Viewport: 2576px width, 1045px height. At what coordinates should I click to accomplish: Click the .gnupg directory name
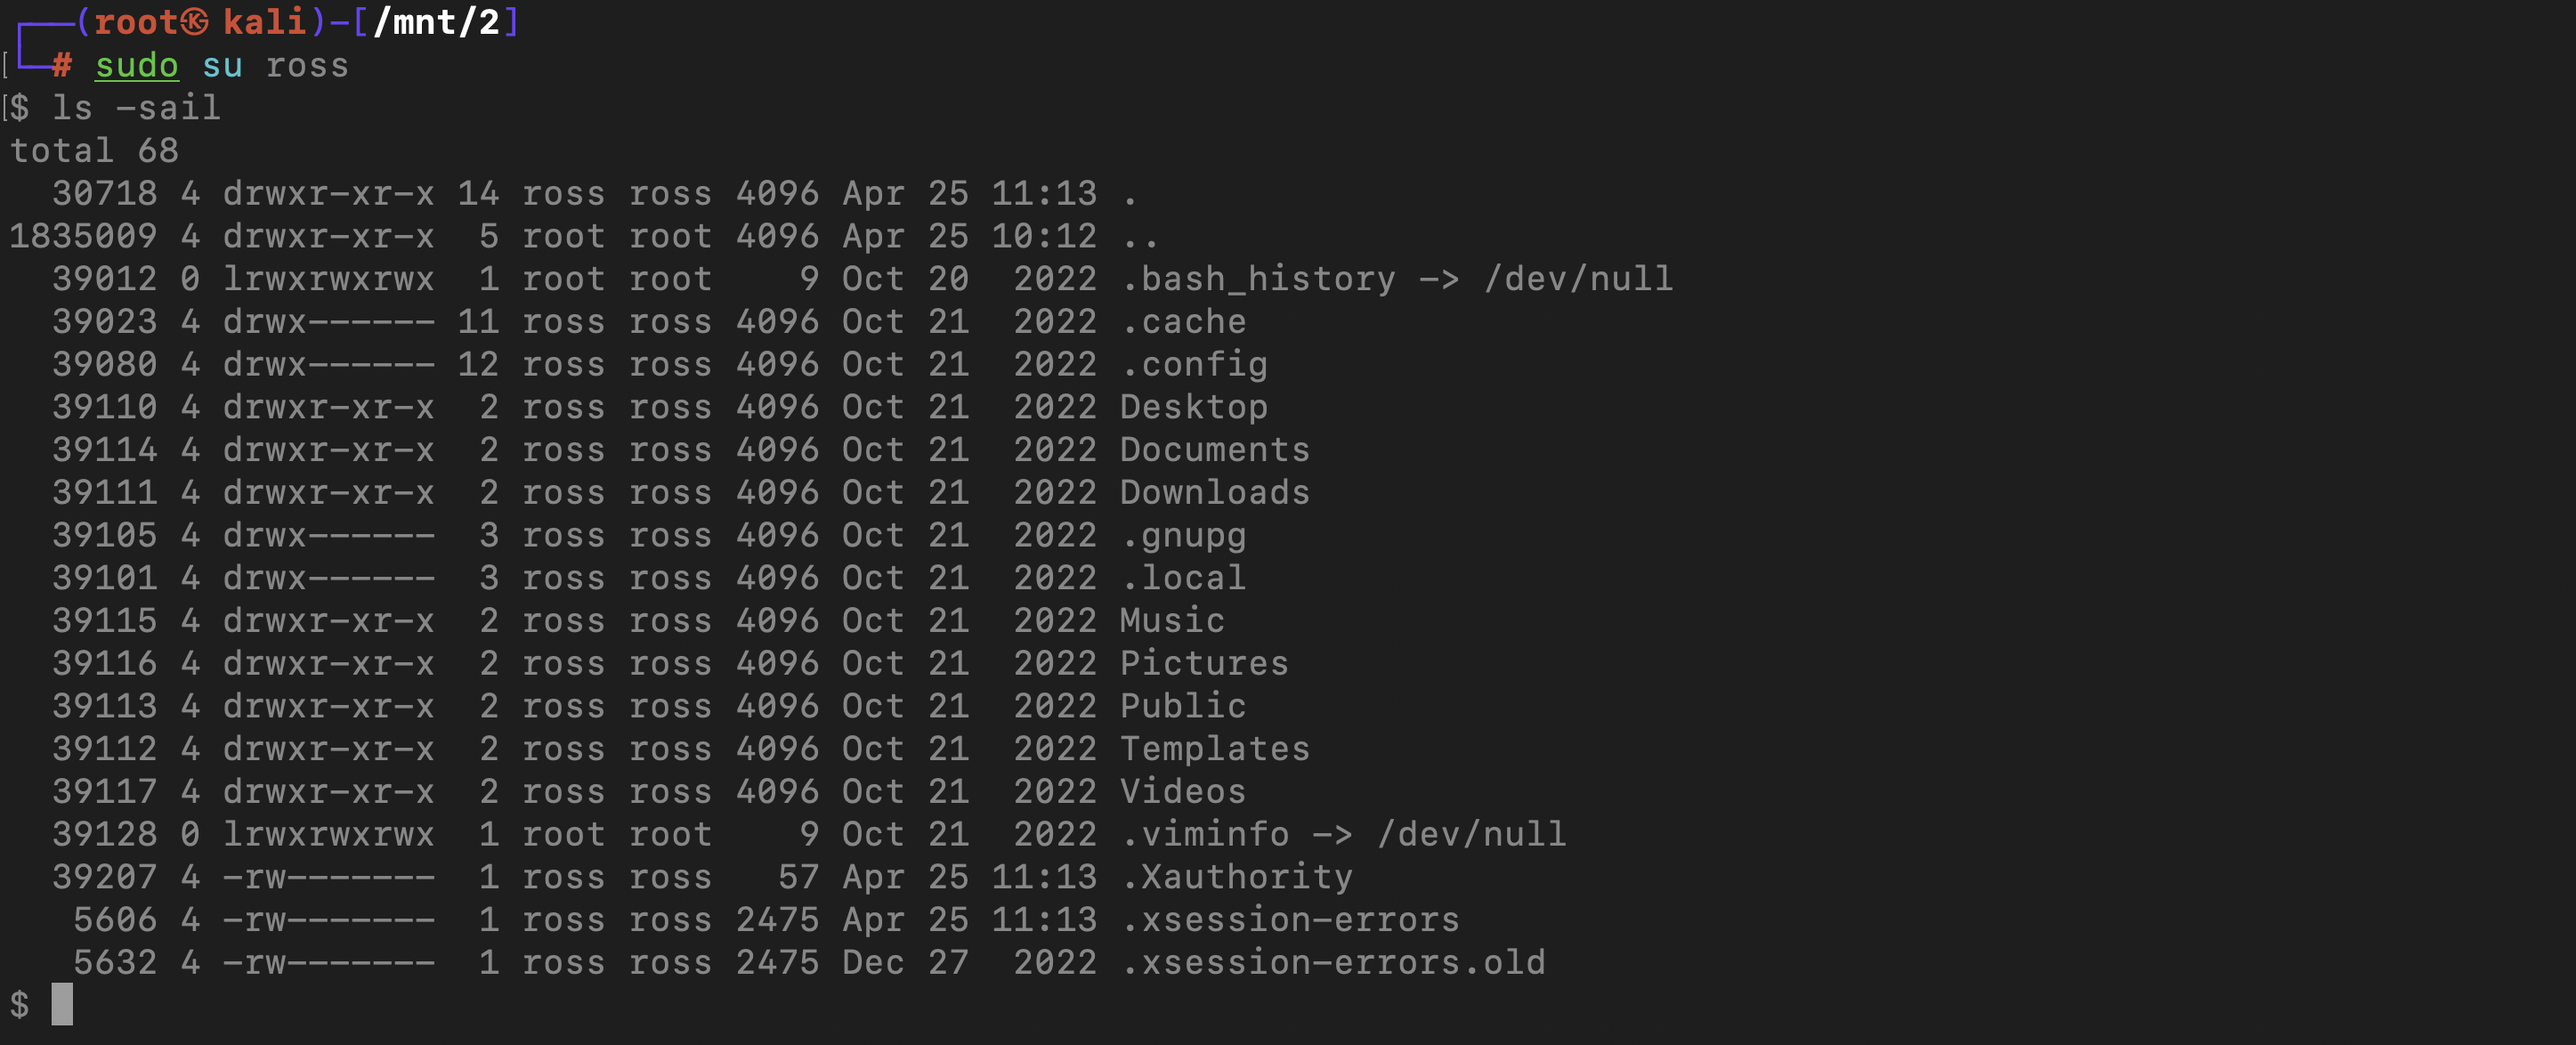1183,536
